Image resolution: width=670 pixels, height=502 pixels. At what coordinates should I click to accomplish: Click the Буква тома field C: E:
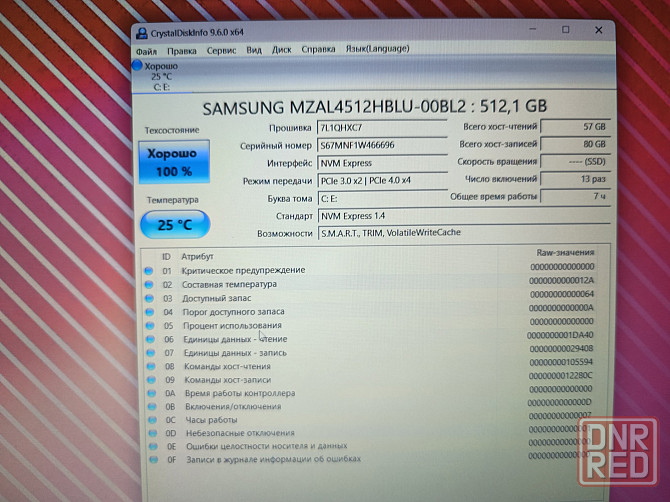pos(382,199)
